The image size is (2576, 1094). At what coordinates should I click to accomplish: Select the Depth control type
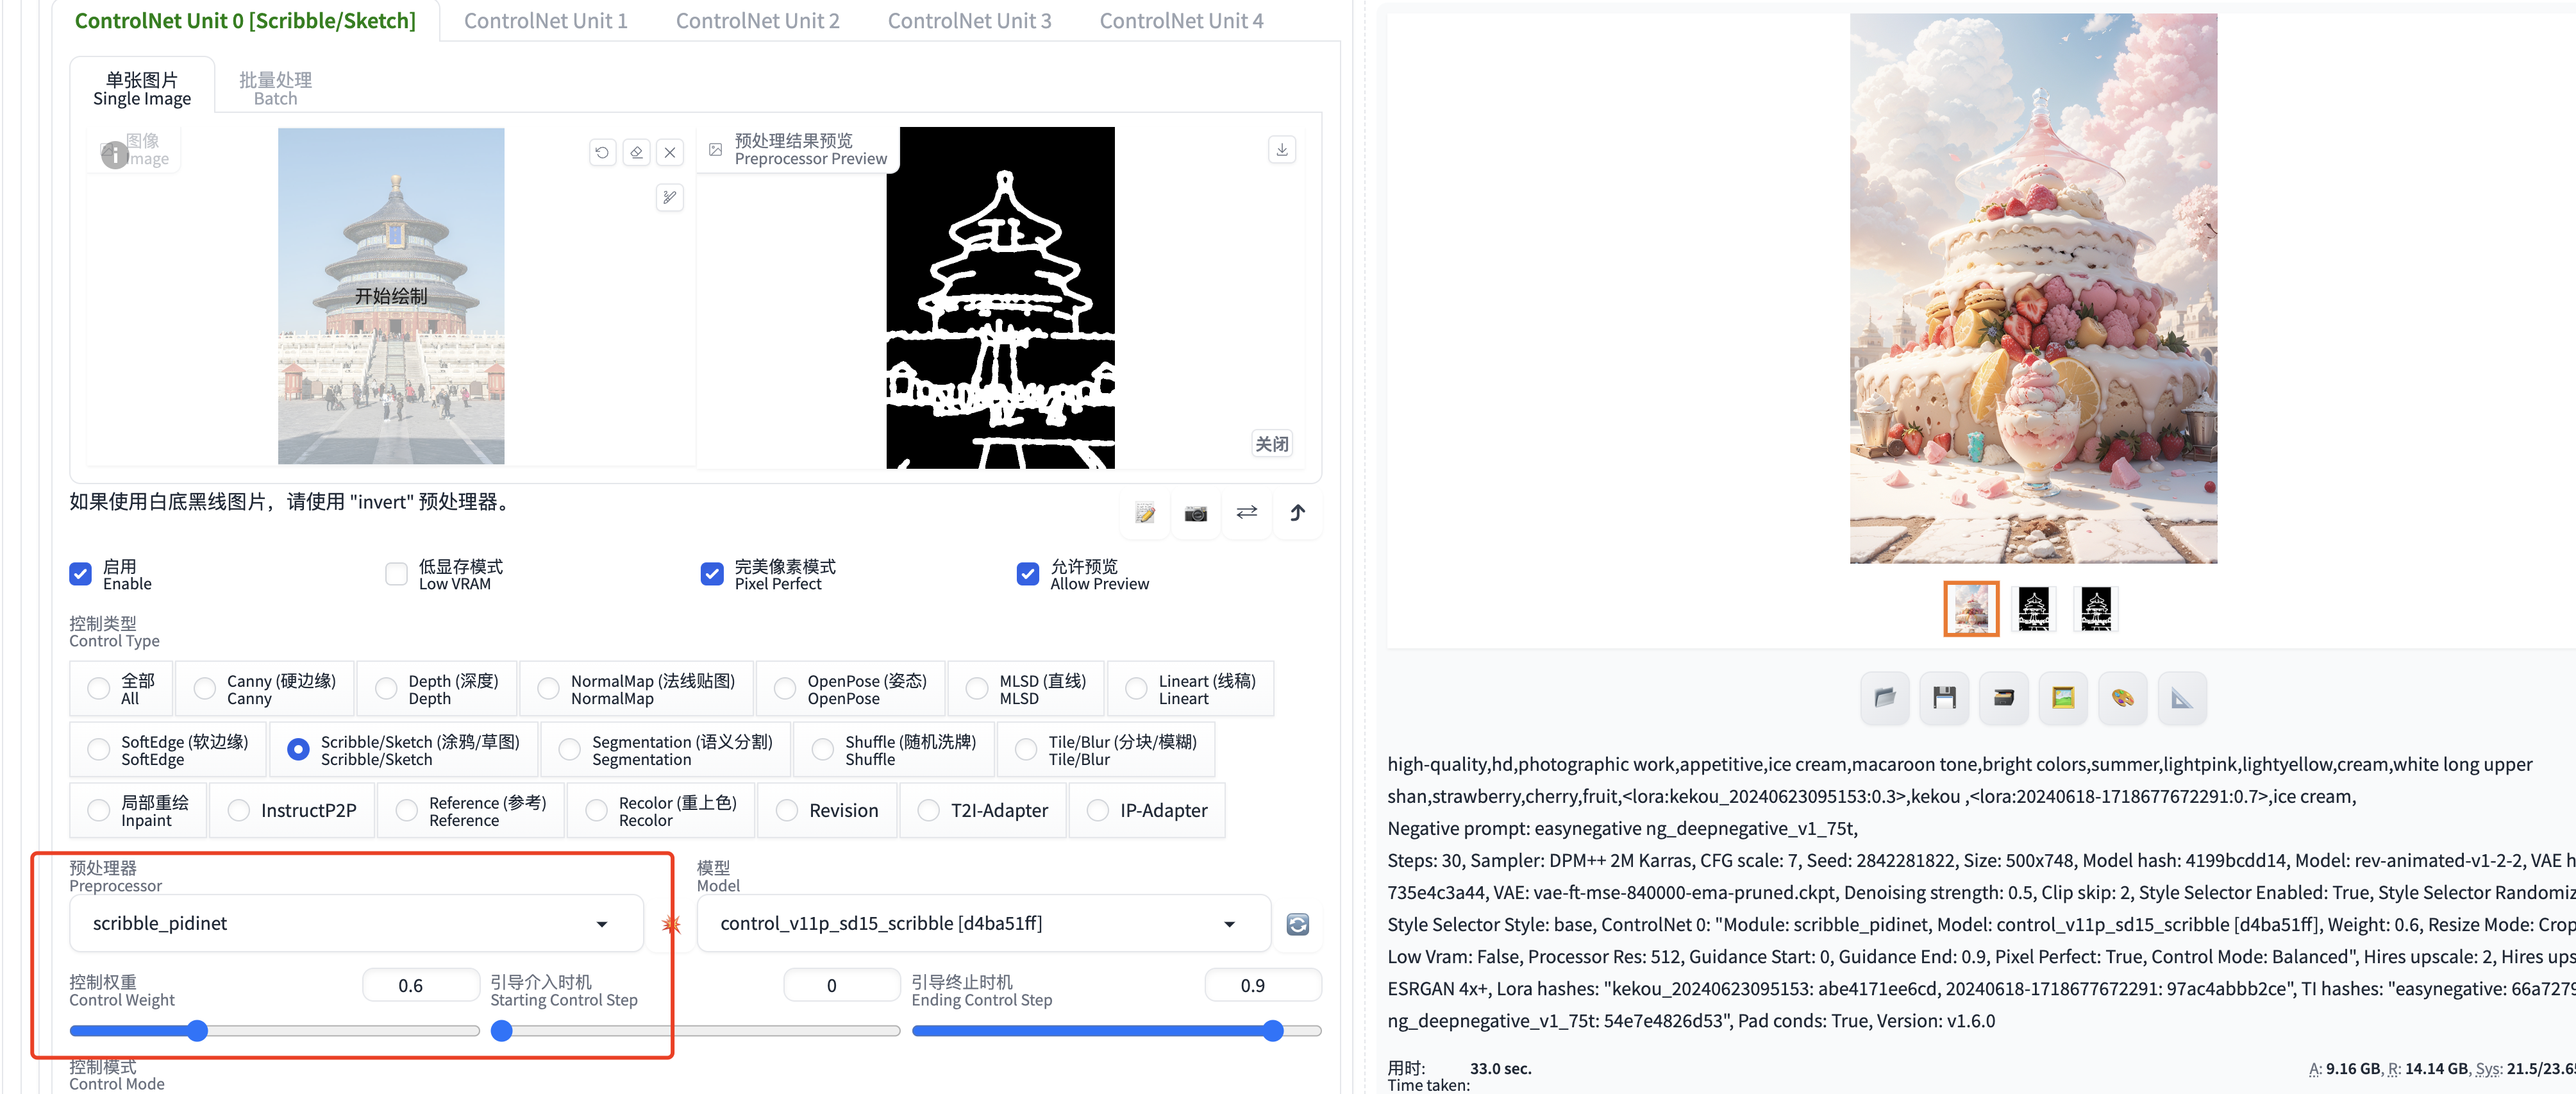(x=437, y=689)
